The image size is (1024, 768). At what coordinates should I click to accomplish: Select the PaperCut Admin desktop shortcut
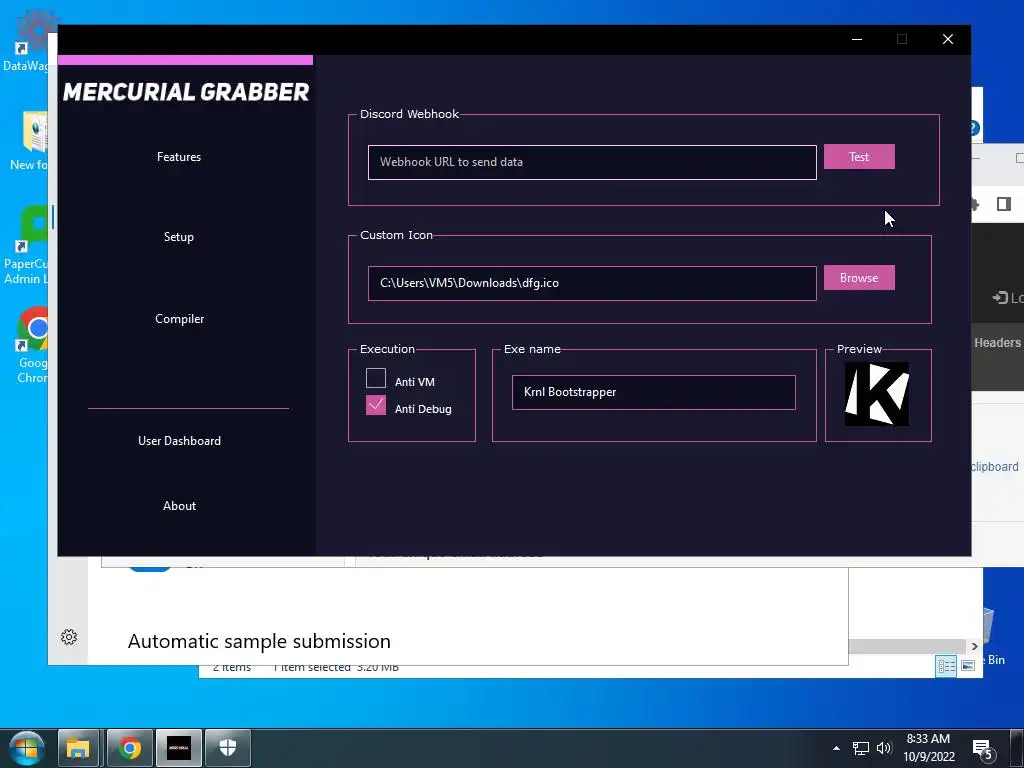coord(26,245)
